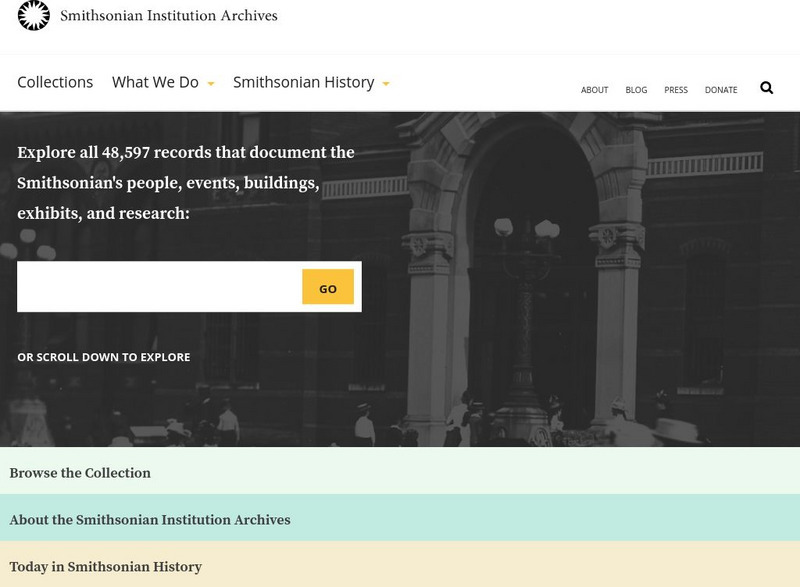800x587 pixels.
Task: Open the ABOUT page link
Action: [593, 89]
